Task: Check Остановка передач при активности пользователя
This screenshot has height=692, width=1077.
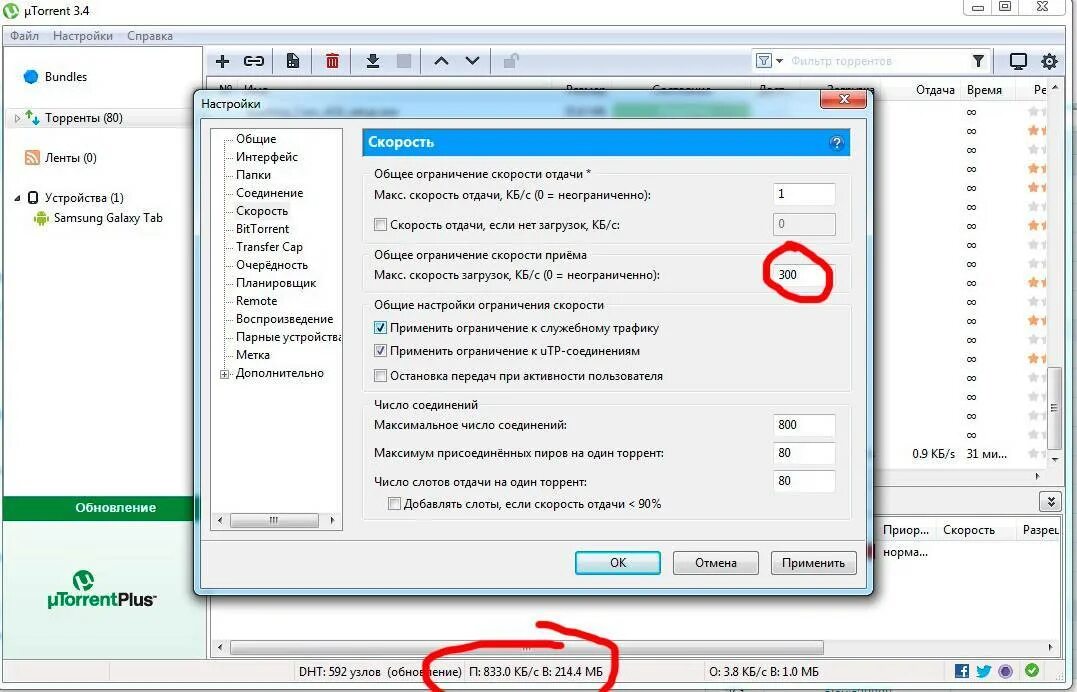Action: (x=380, y=375)
